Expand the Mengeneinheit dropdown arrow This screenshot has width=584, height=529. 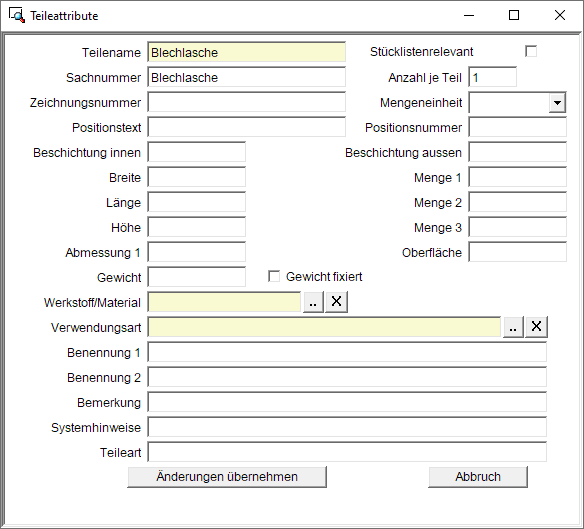[557, 103]
